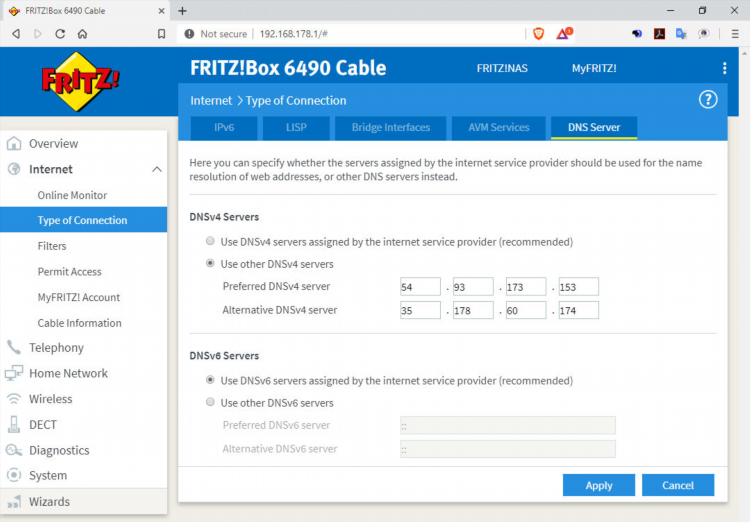Switch to the IPv6 tab
Viewport: 750px width, 522px height.
click(224, 128)
